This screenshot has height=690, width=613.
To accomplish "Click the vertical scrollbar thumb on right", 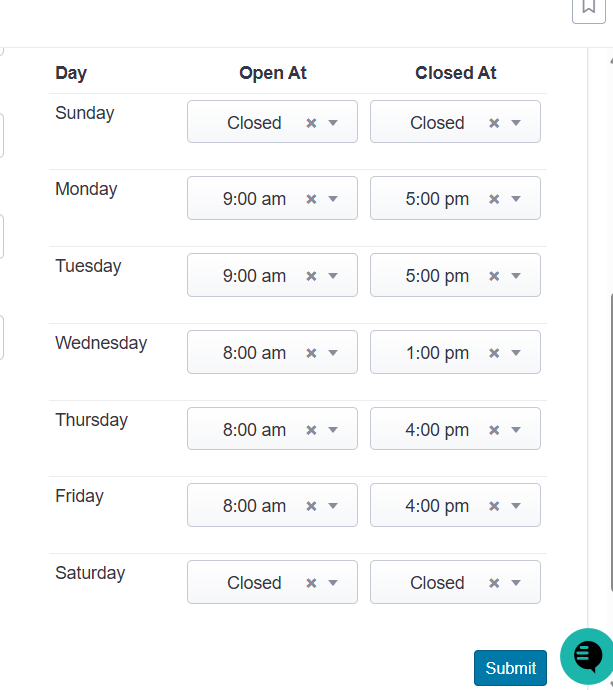I will pyautogui.click(x=611, y=442).
